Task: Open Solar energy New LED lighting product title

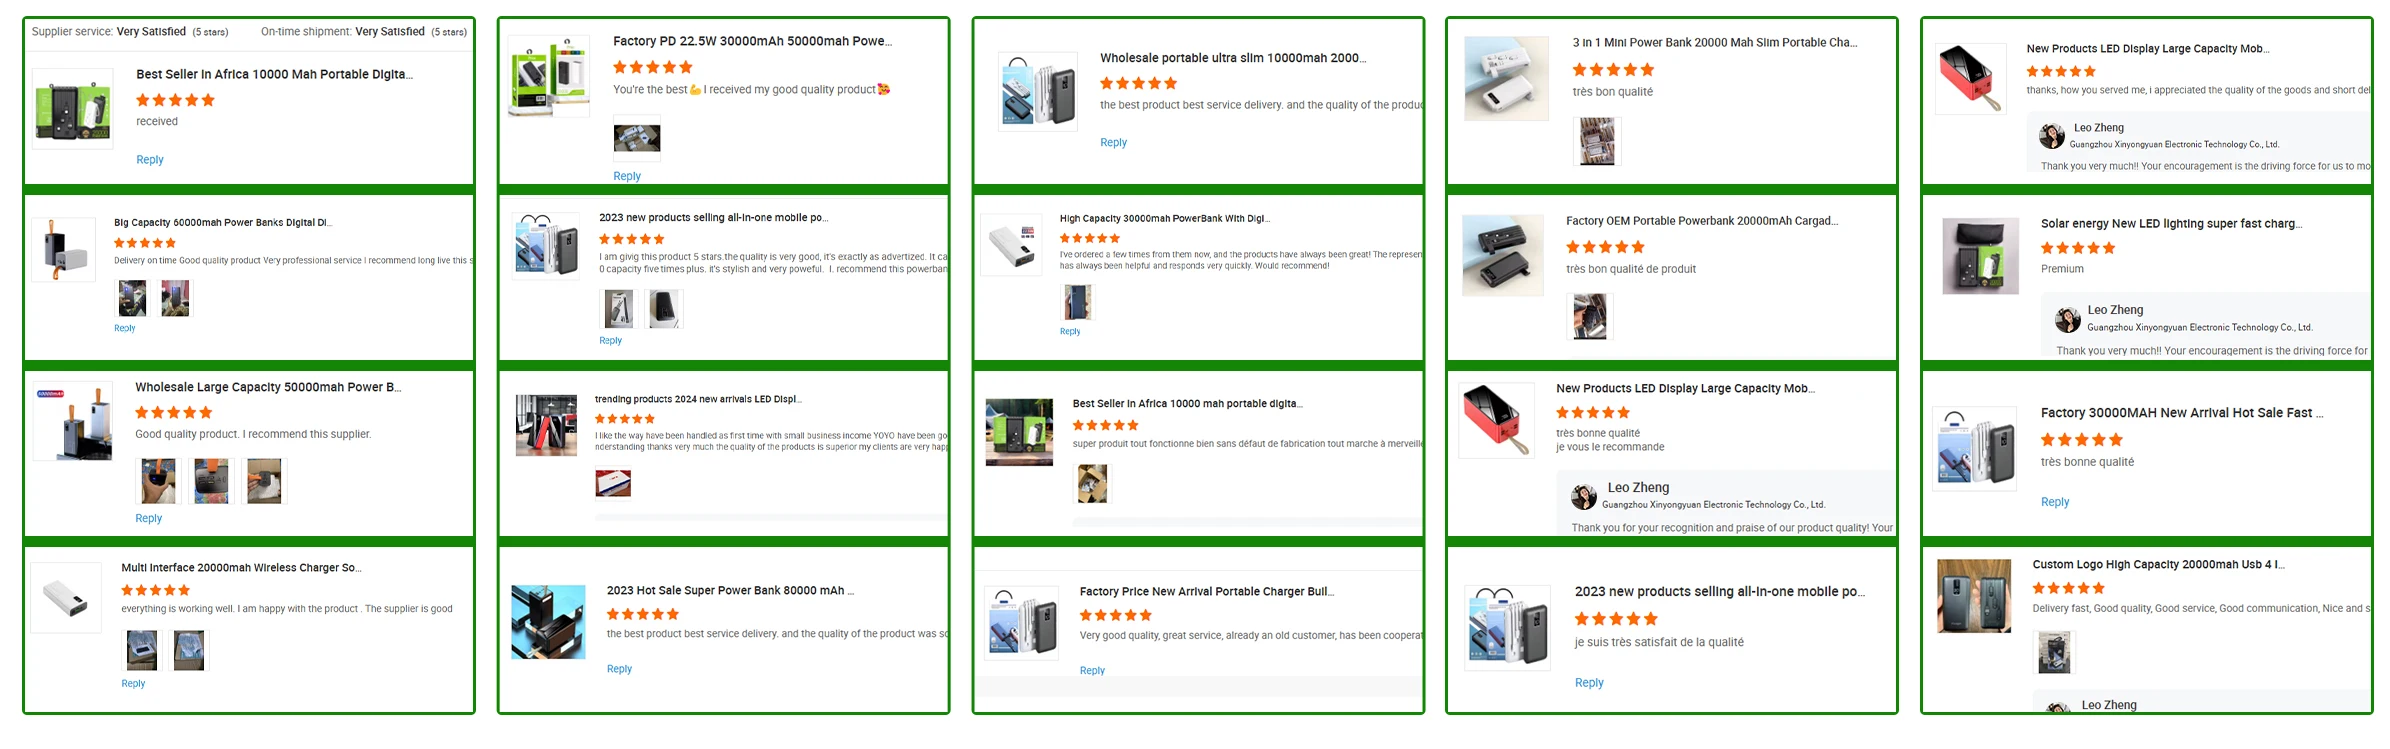Action: tap(2171, 224)
